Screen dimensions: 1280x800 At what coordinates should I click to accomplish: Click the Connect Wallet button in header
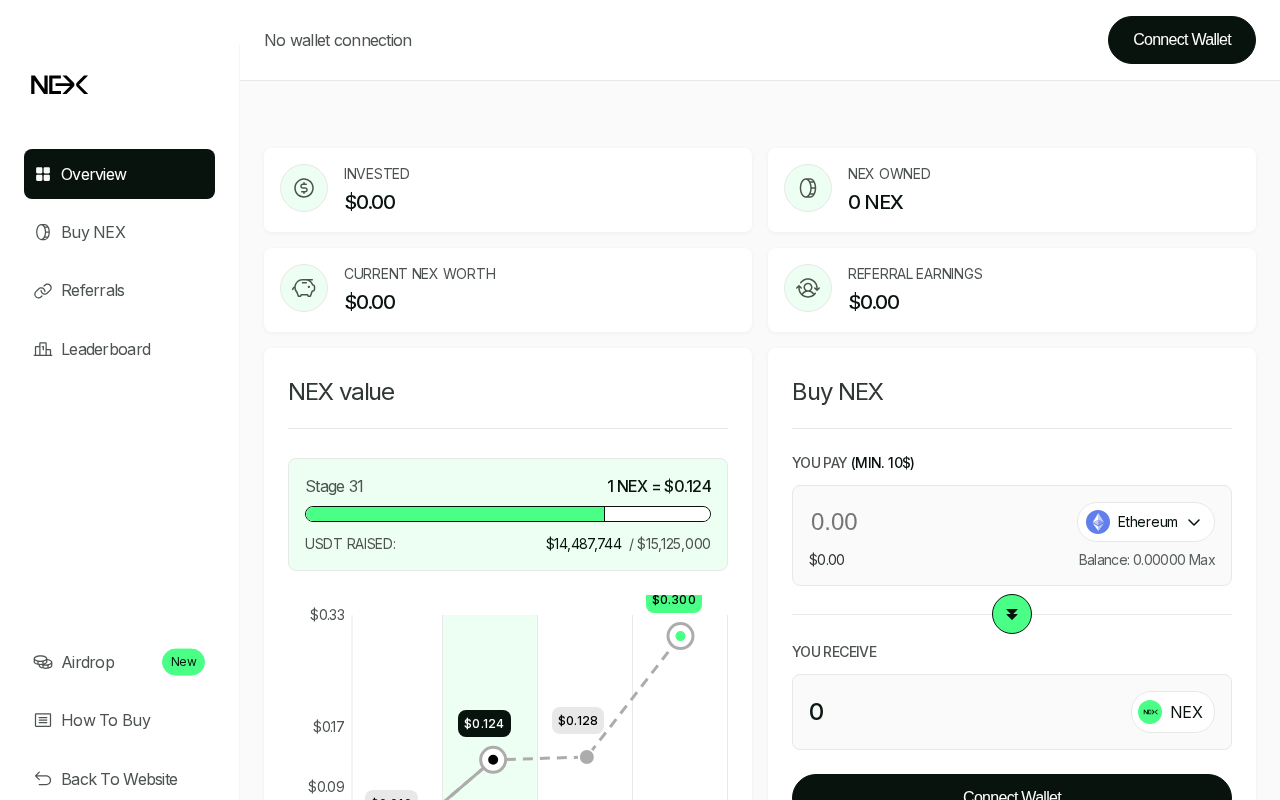(1182, 40)
